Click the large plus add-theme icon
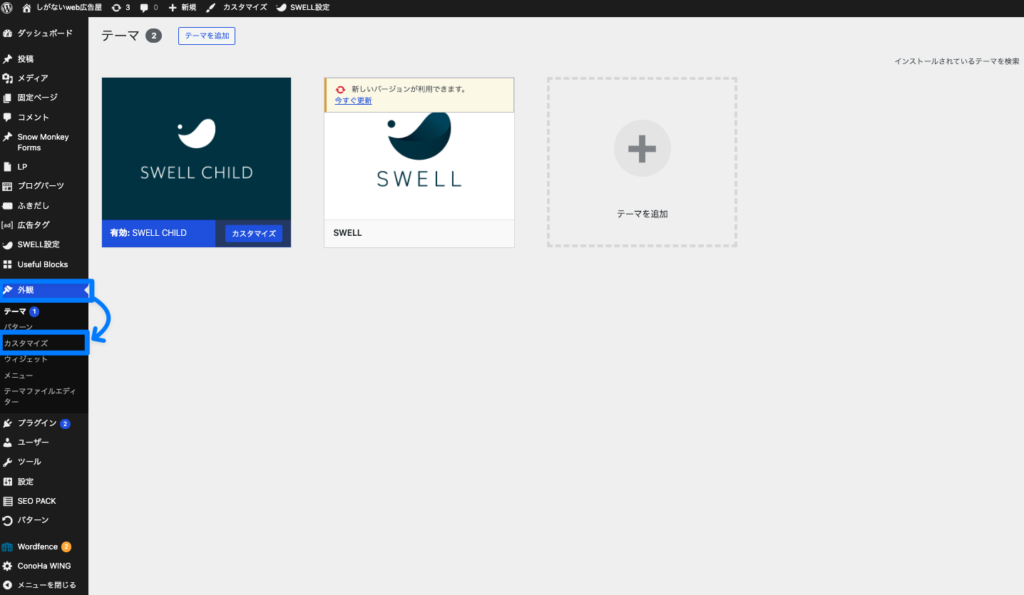Viewport: 1024px width, 595px height. [x=641, y=150]
